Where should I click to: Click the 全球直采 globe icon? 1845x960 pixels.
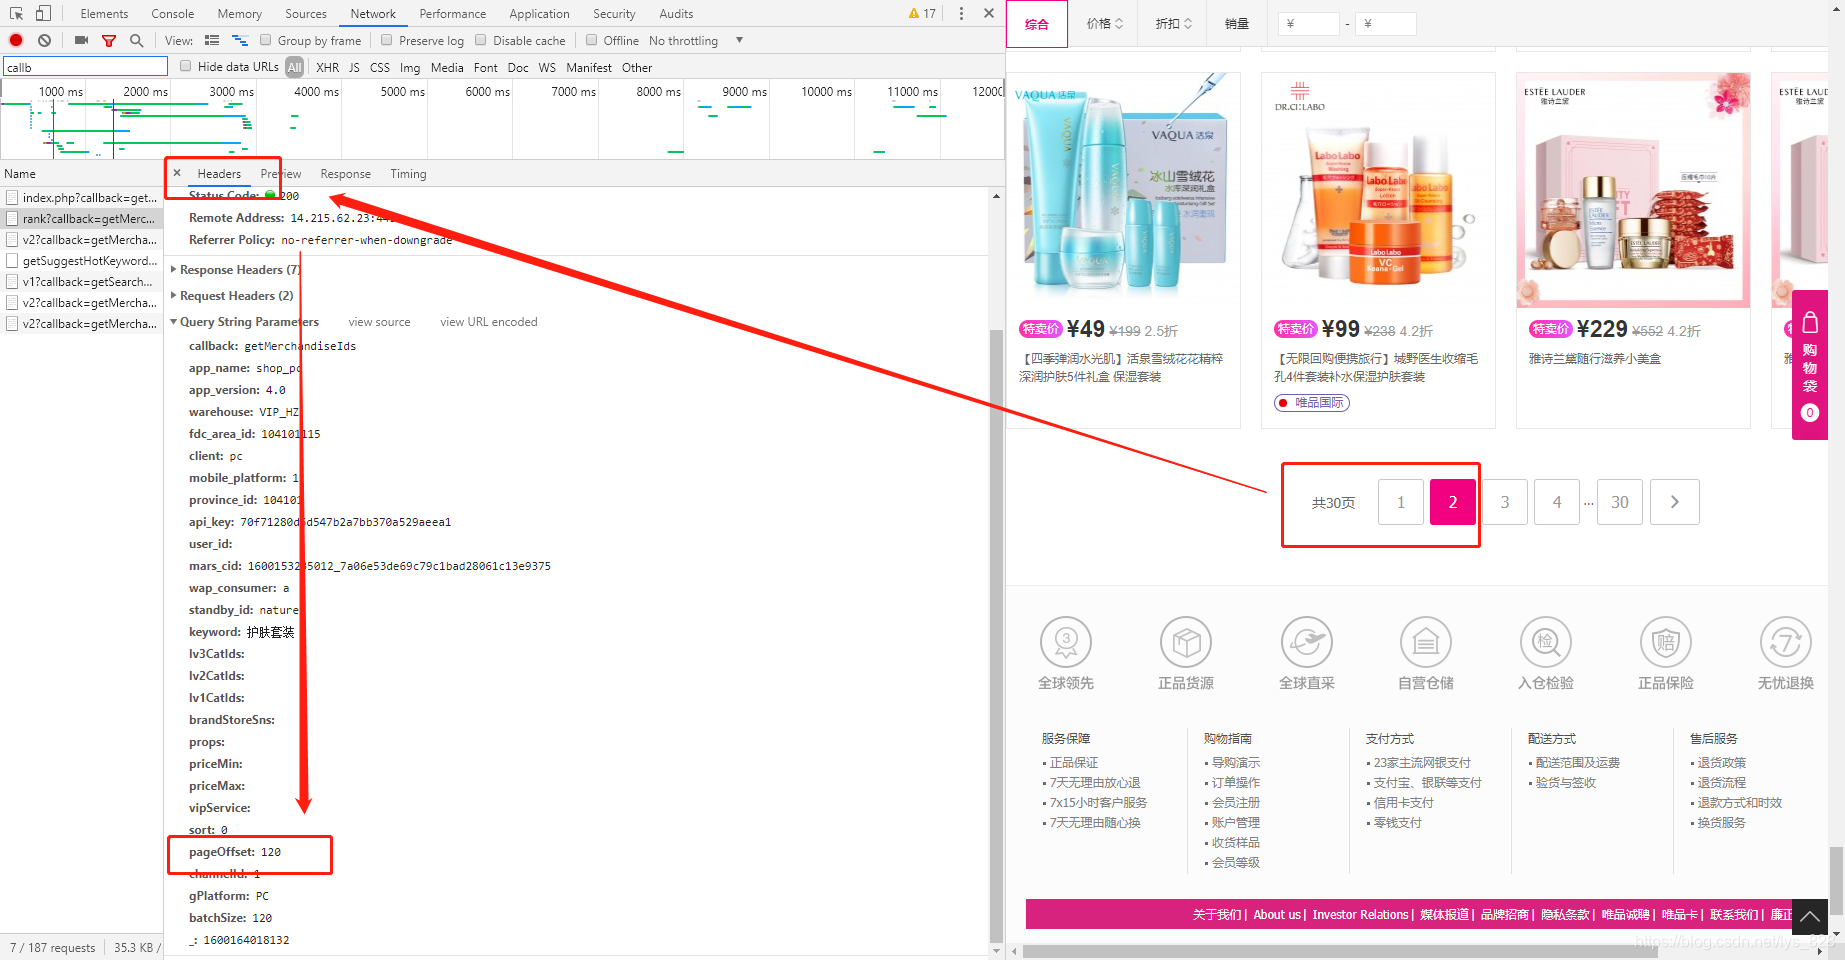coord(1307,641)
